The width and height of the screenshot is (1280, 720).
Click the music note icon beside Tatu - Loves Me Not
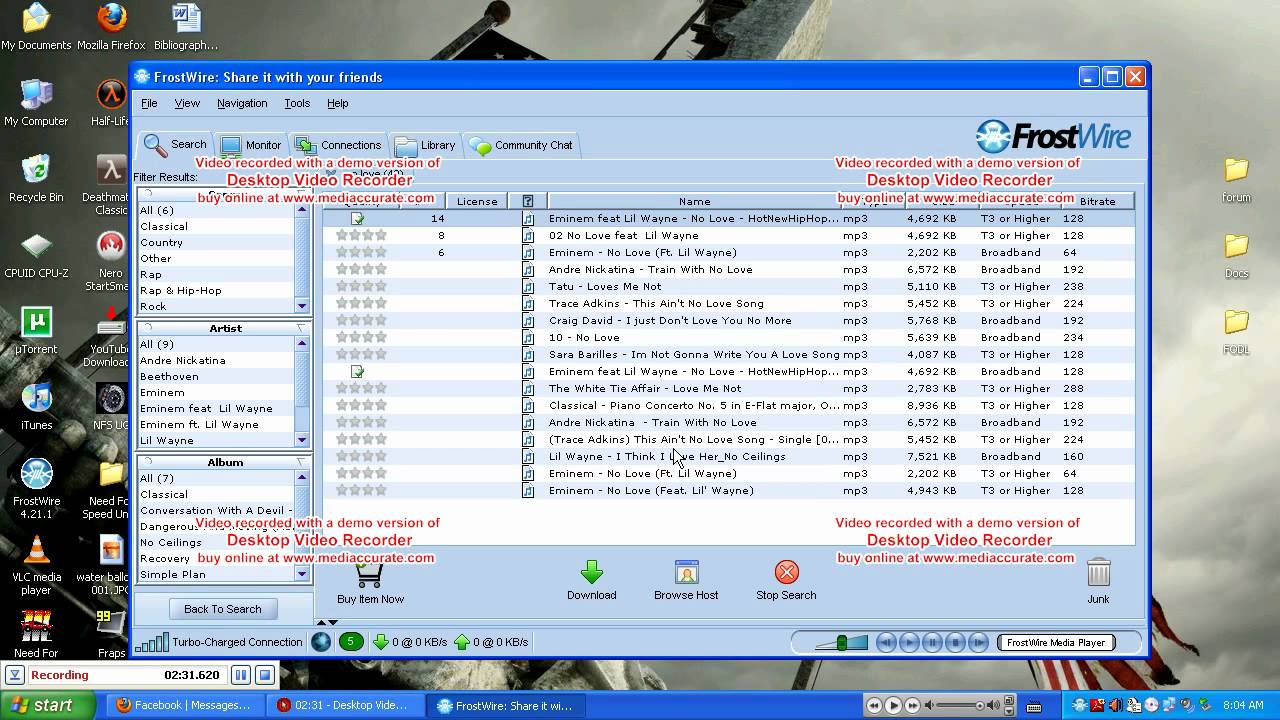coord(528,286)
